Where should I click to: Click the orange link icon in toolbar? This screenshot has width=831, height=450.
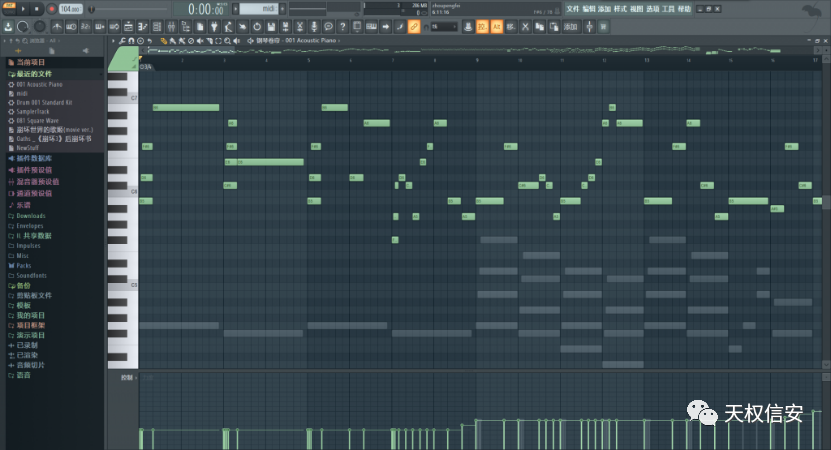click(414, 26)
